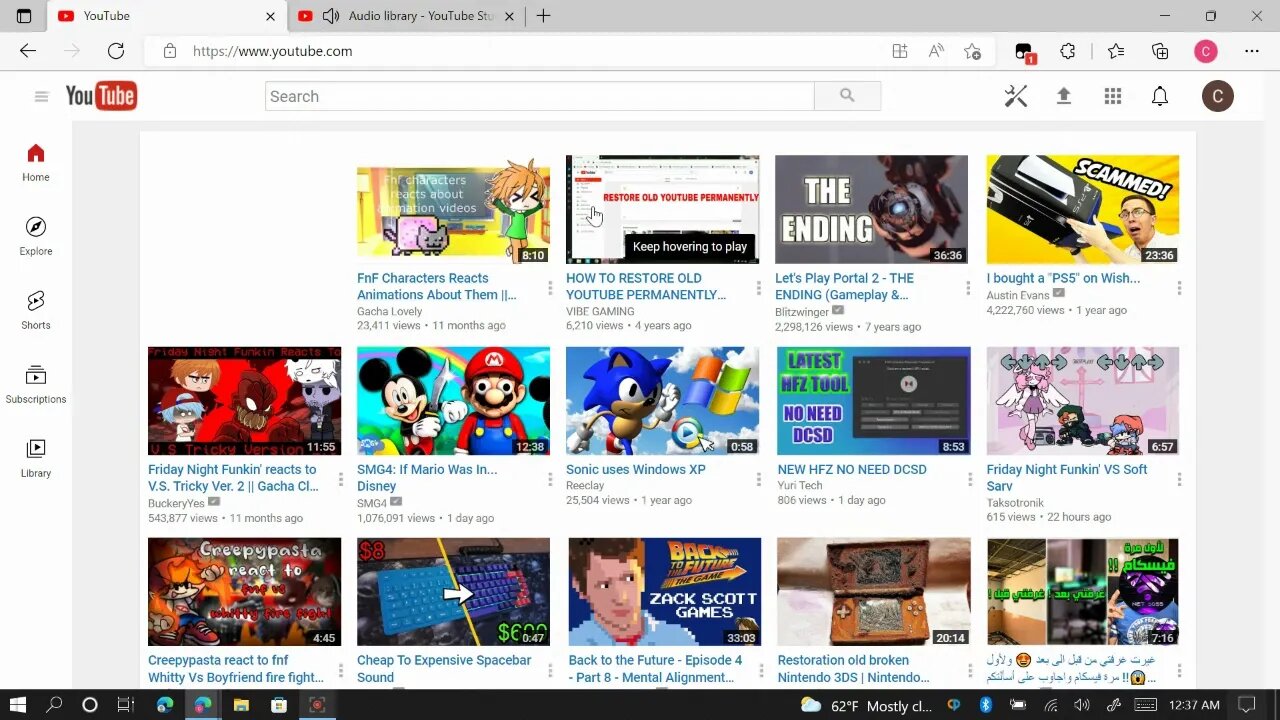The height and width of the screenshot is (720, 1280).
Task: Open Library in the sidebar
Action: tap(36, 459)
